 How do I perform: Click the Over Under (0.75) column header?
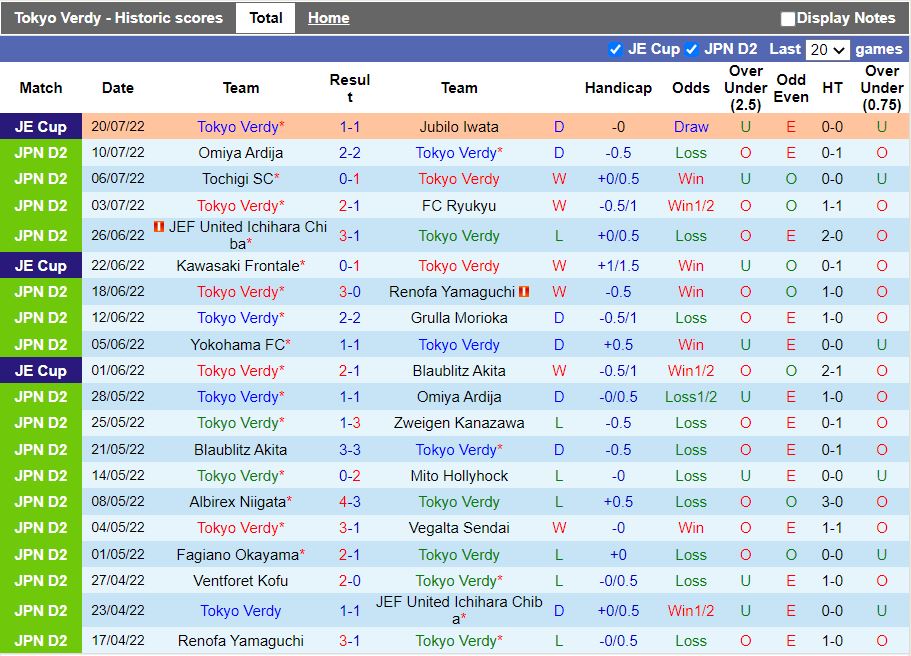pyautogui.click(x=881, y=88)
